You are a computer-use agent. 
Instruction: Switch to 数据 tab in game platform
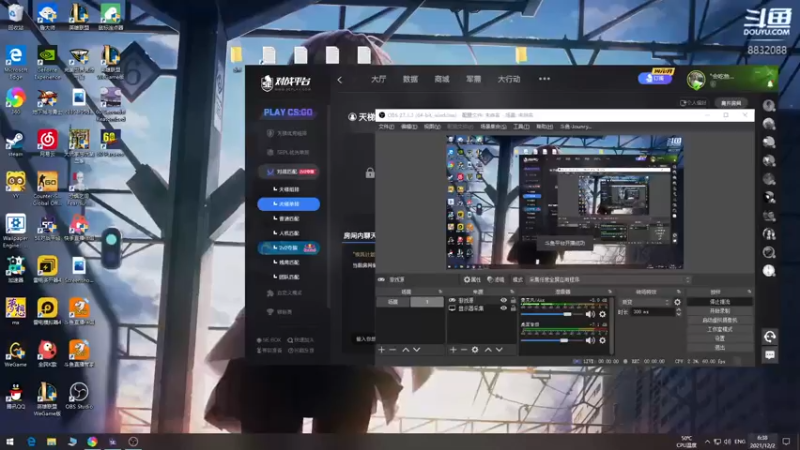click(x=410, y=79)
